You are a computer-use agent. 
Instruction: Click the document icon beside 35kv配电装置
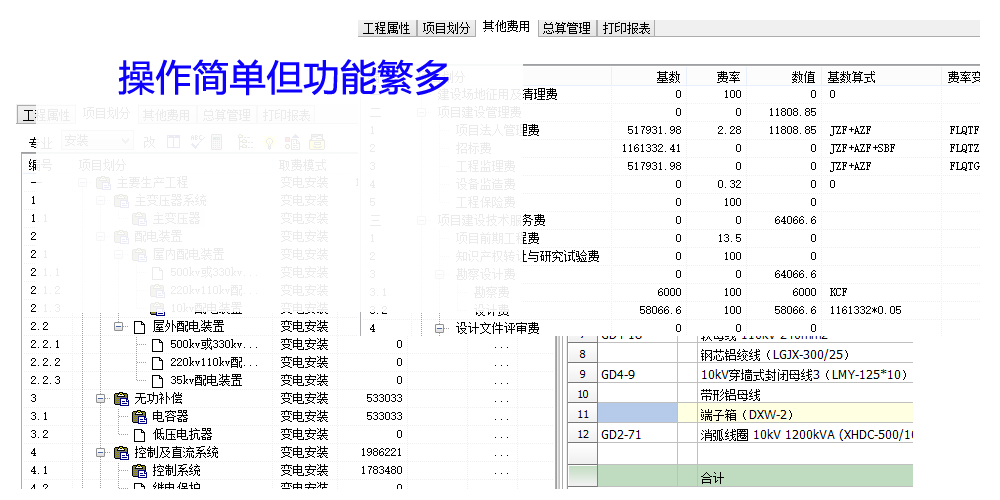click(158, 381)
